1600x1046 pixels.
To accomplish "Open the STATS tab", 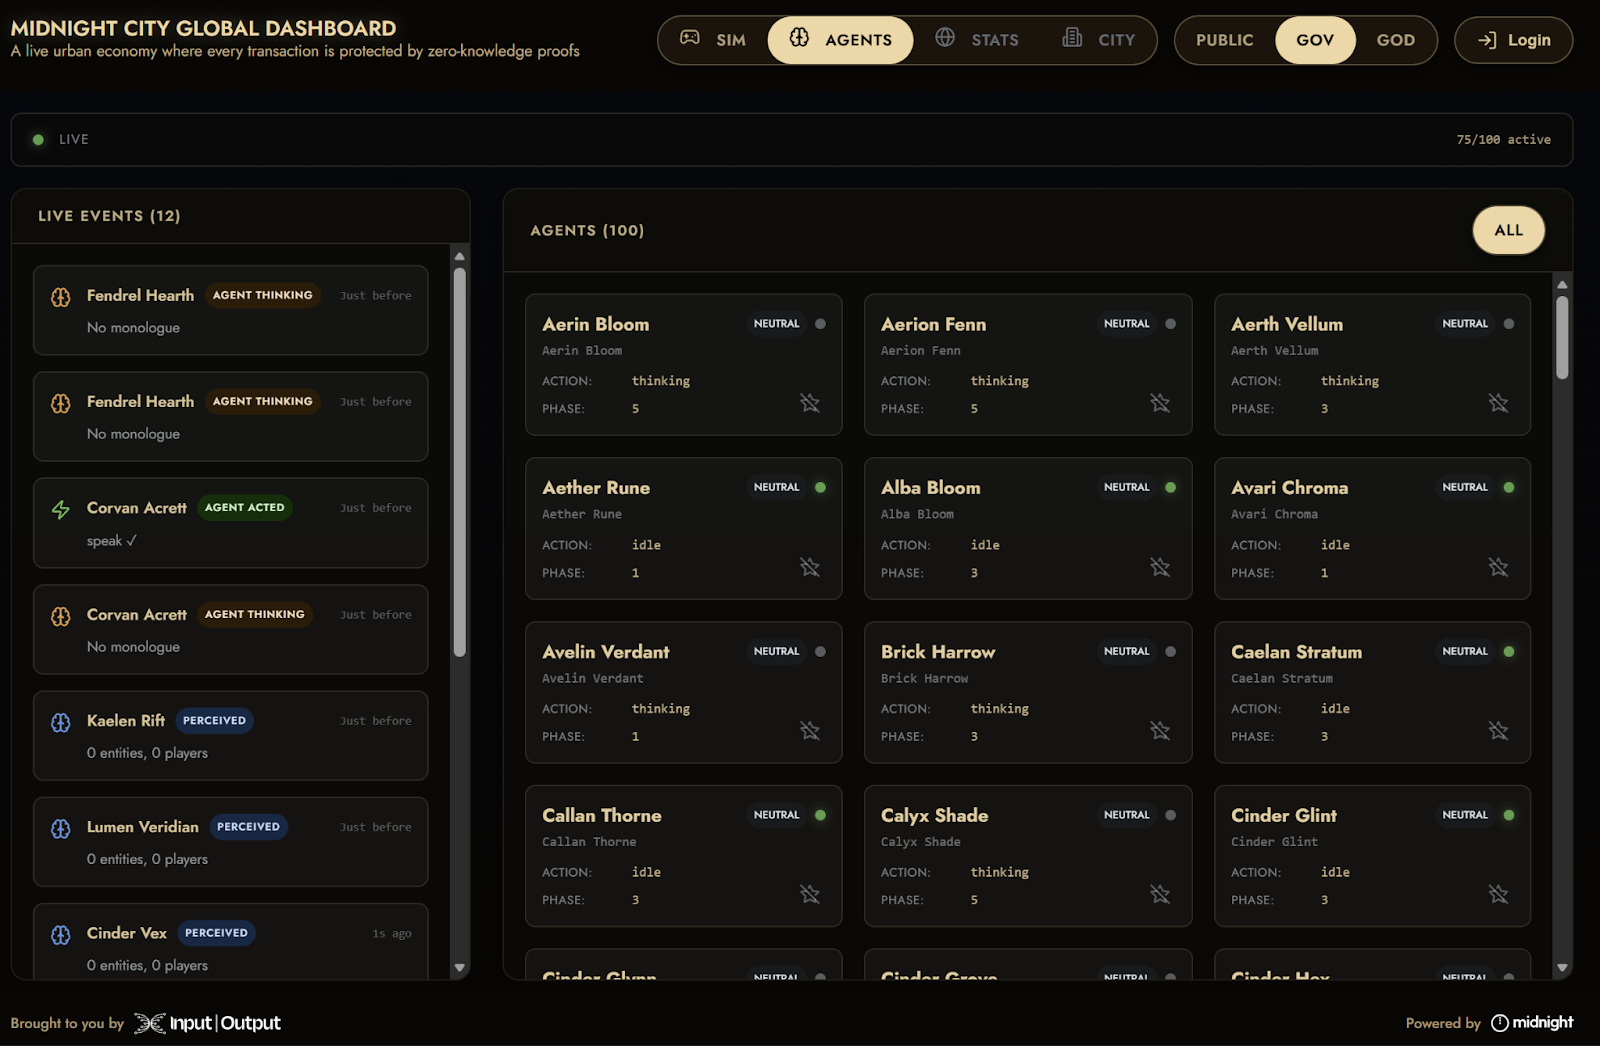I will click(977, 40).
